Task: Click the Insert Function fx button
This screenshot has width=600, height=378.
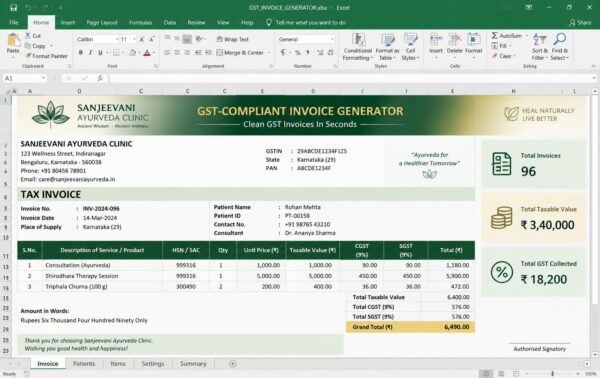Action: coord(100,78)
